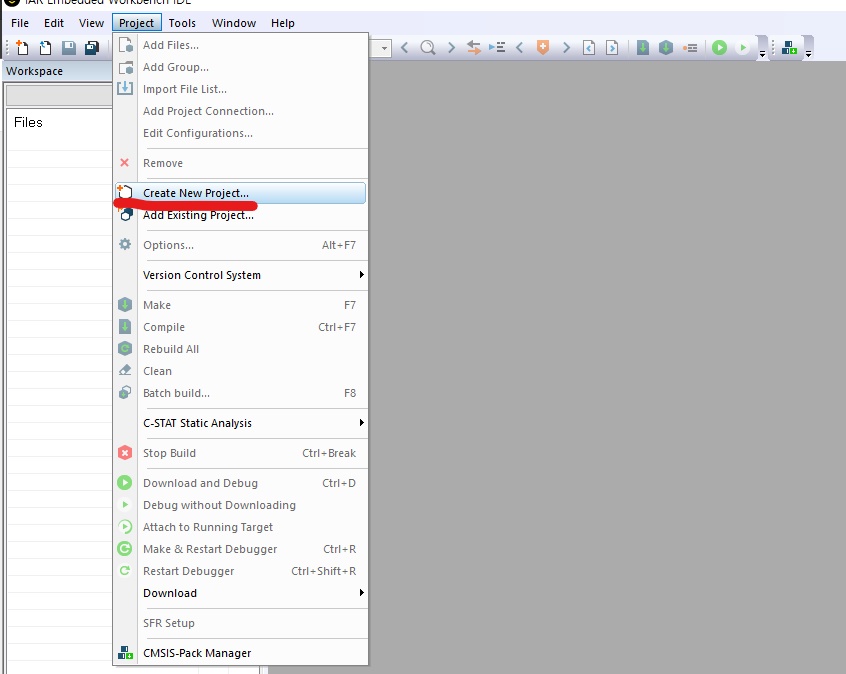The image size is (846, 674).
Task: Choose Remove in Project menu
Action: pos(241,163)
